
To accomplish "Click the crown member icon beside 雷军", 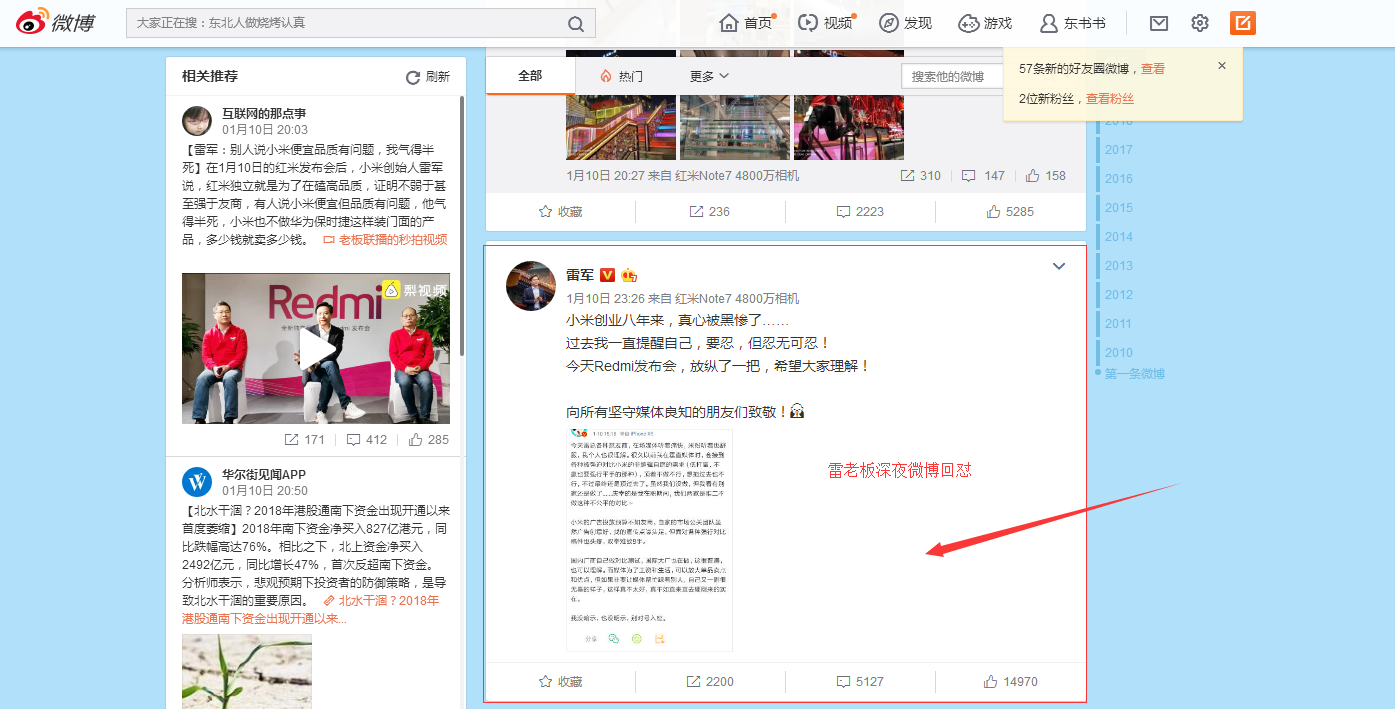I will [x=629, y=275].
